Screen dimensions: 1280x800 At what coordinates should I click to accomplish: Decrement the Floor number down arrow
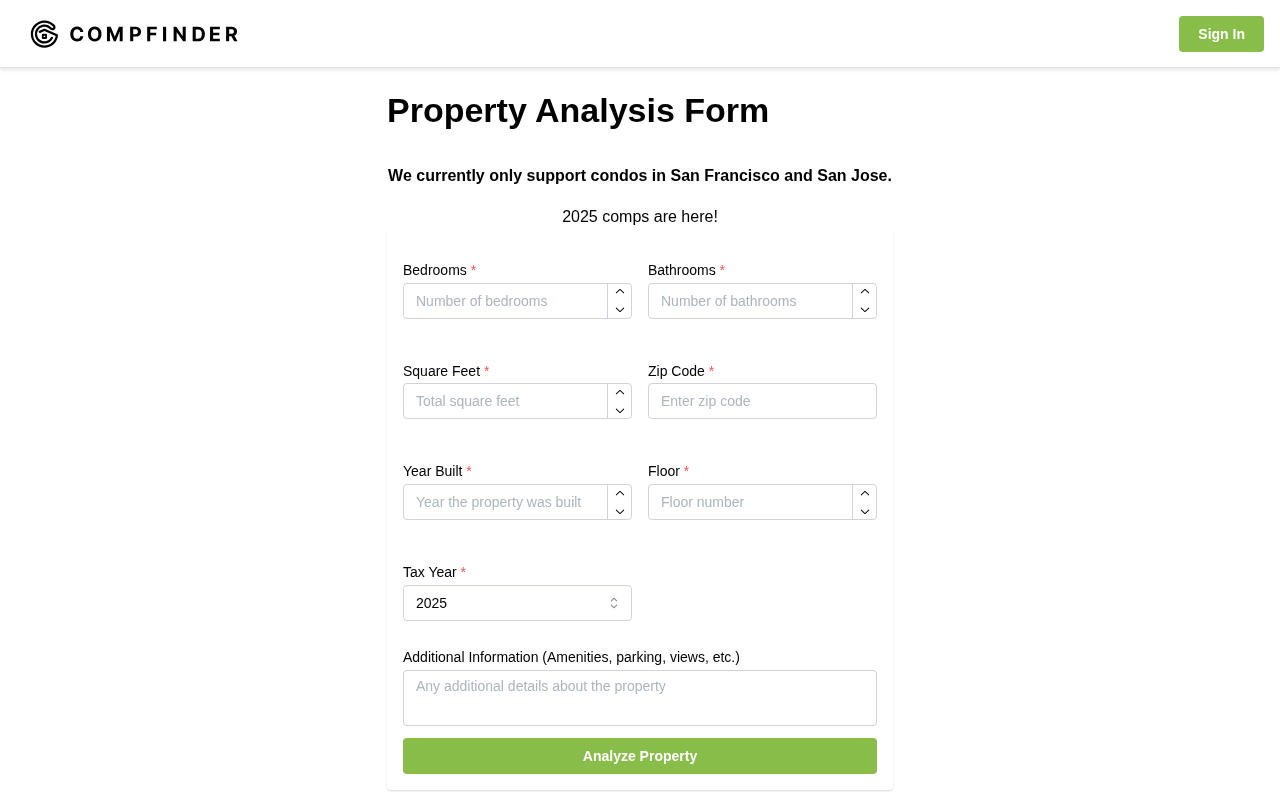coord(865,511)
